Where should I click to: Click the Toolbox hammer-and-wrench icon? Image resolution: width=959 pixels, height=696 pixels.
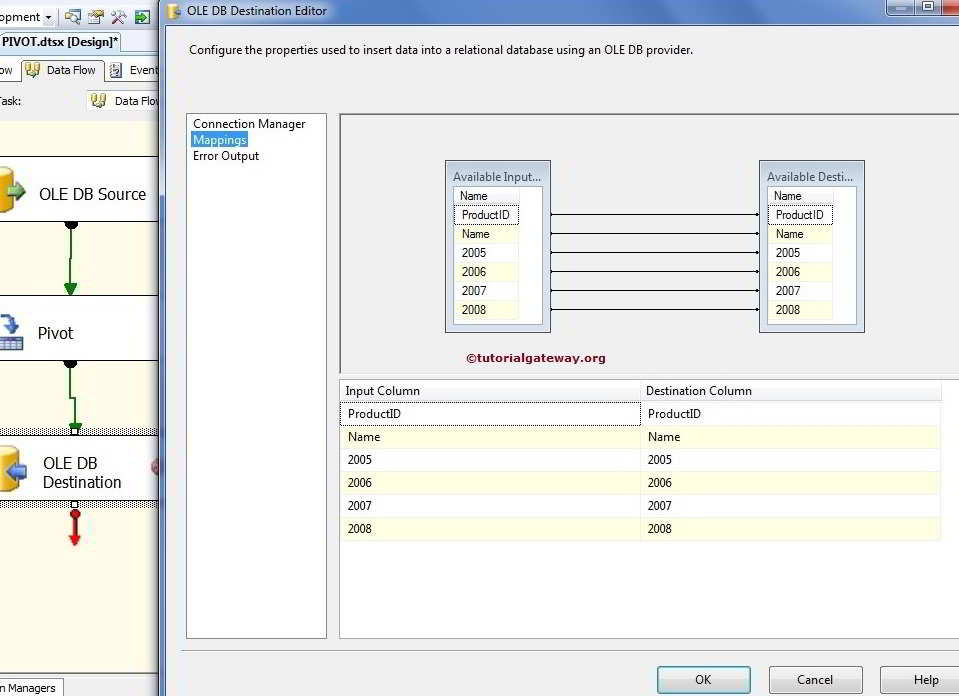point(119,17)
